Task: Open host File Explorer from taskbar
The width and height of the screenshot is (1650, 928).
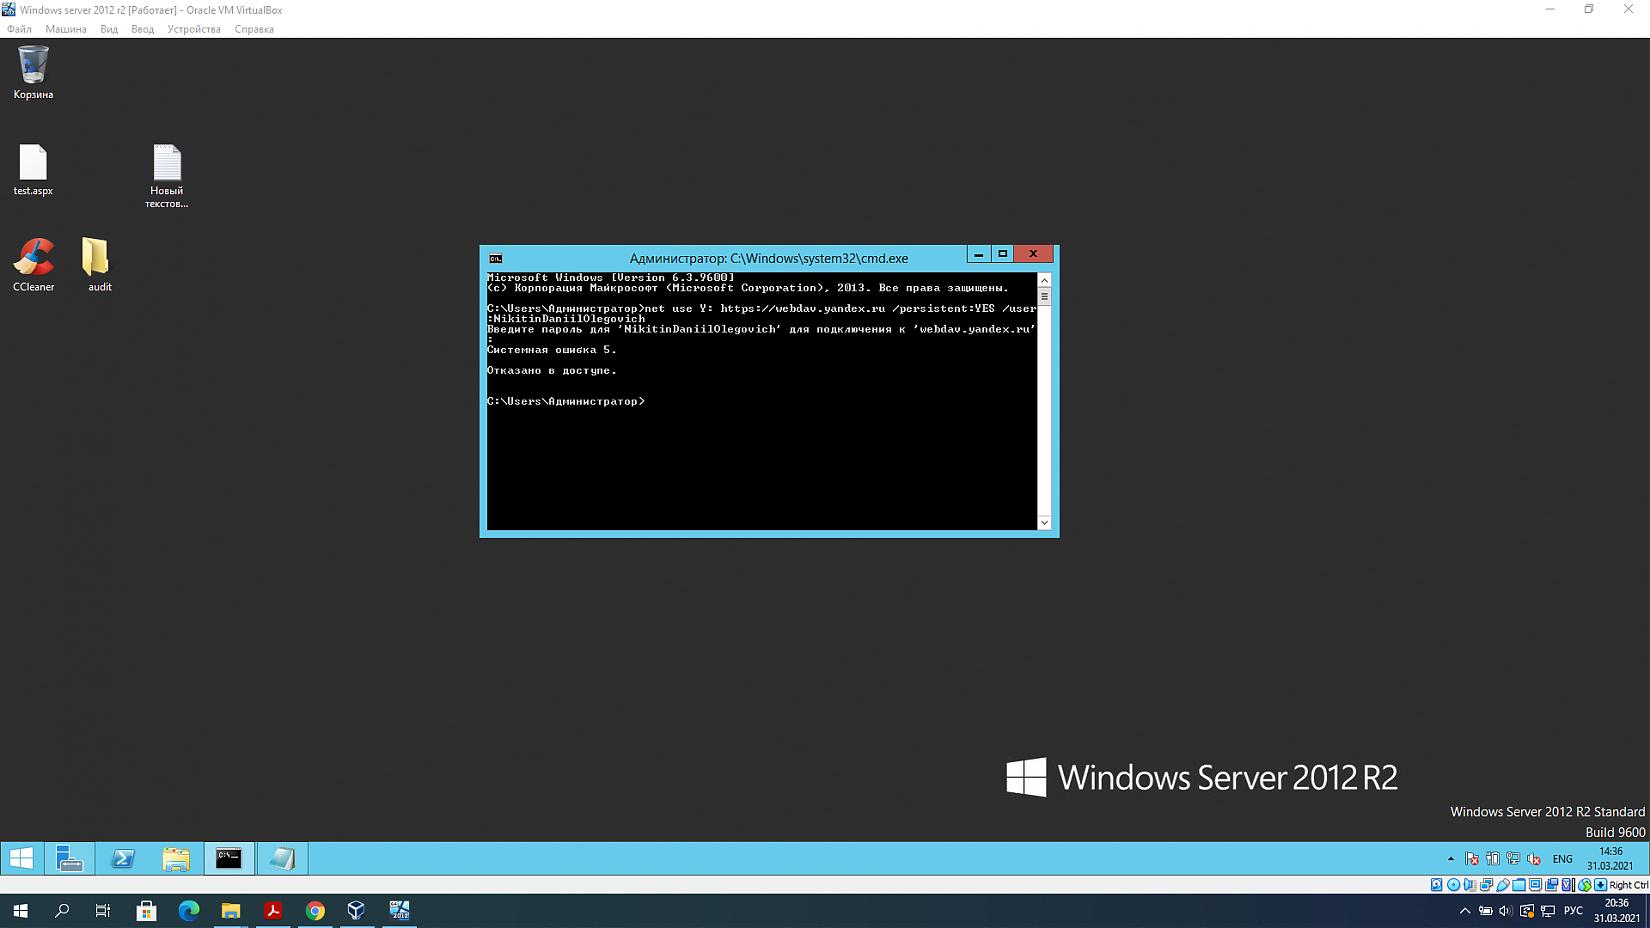Action: coord(231,910)
